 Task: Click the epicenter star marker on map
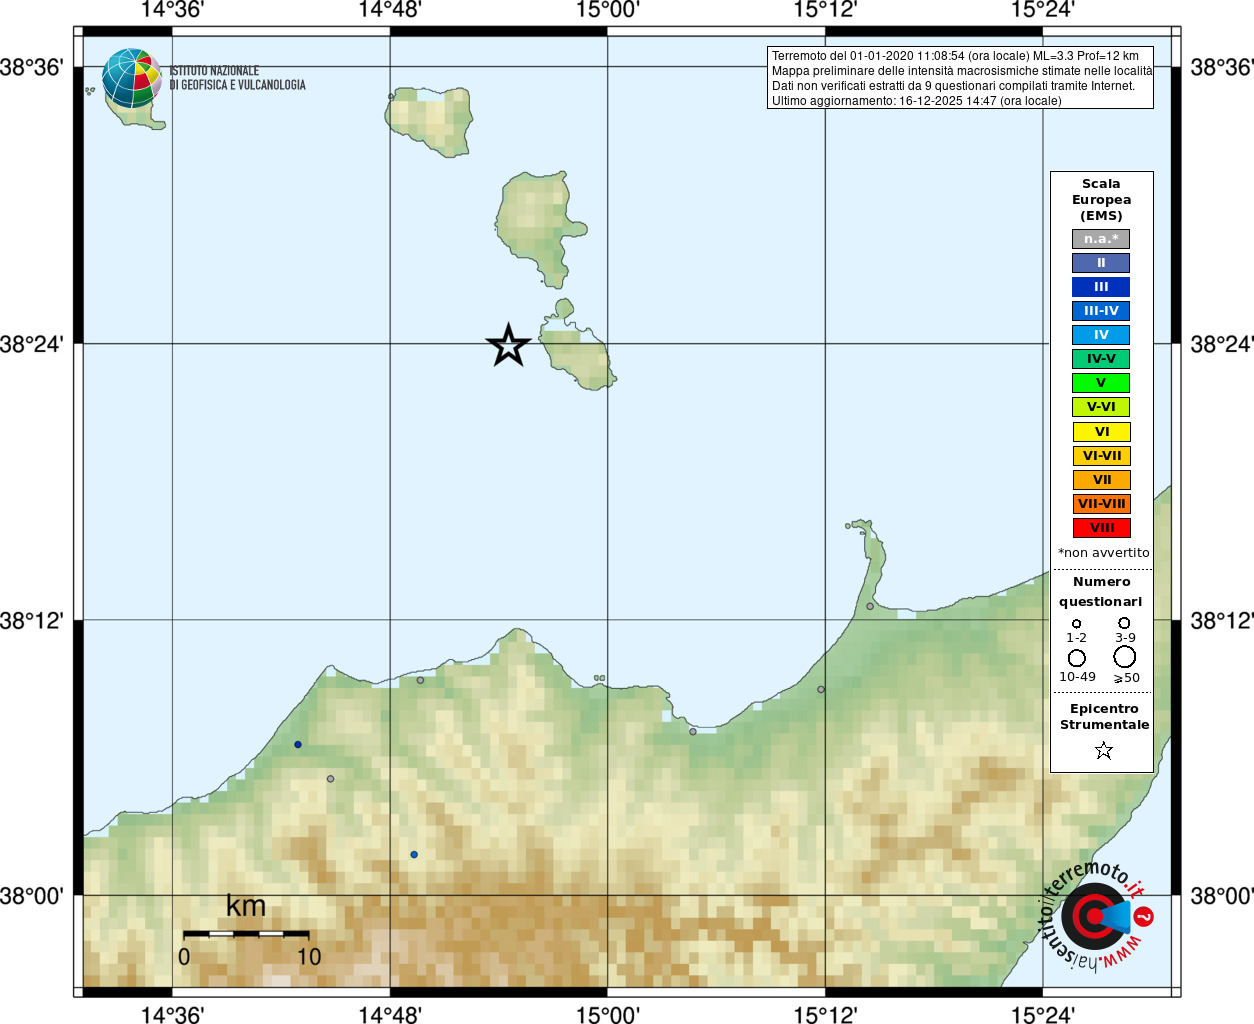508,345
